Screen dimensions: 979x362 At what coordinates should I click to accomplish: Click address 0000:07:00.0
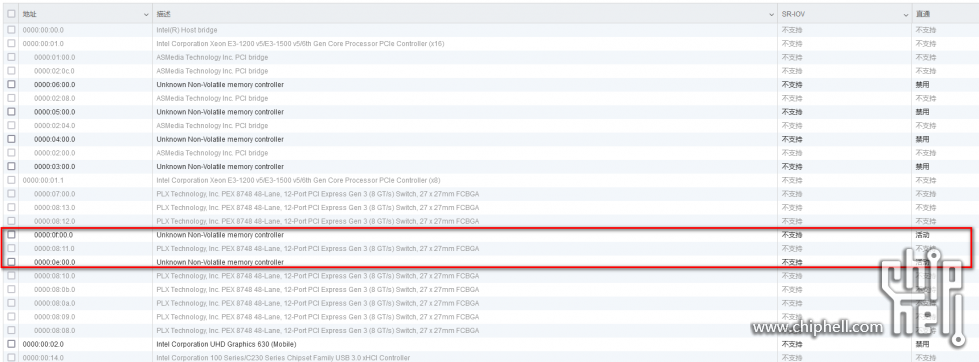54,193
